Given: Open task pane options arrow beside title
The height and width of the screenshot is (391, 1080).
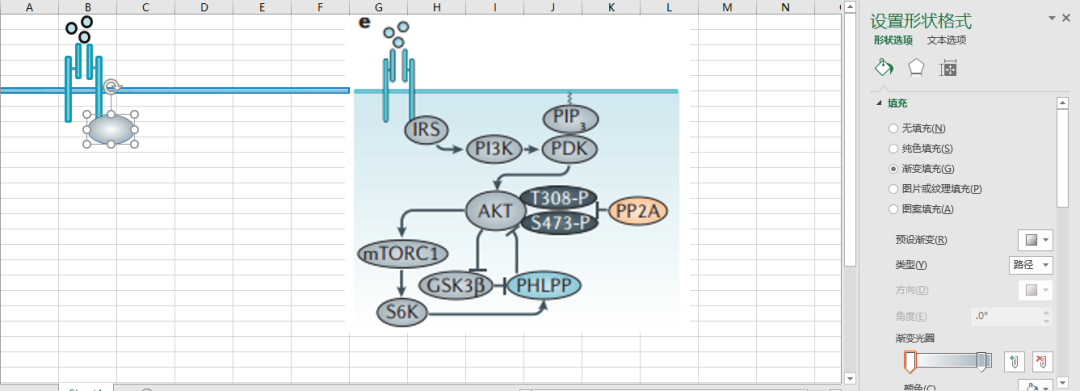Looking at the screenshot, I should pyautogui.click(x=1051, y=19).
